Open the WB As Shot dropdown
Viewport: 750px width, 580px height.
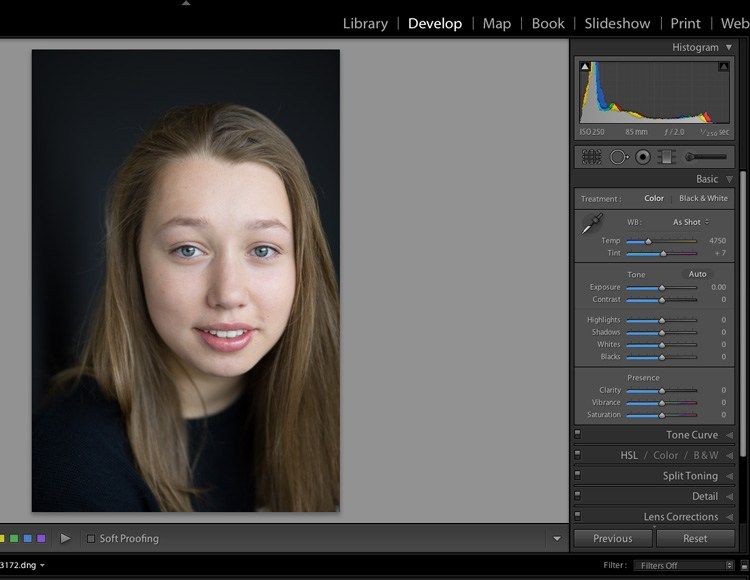(x=690, y=222)
